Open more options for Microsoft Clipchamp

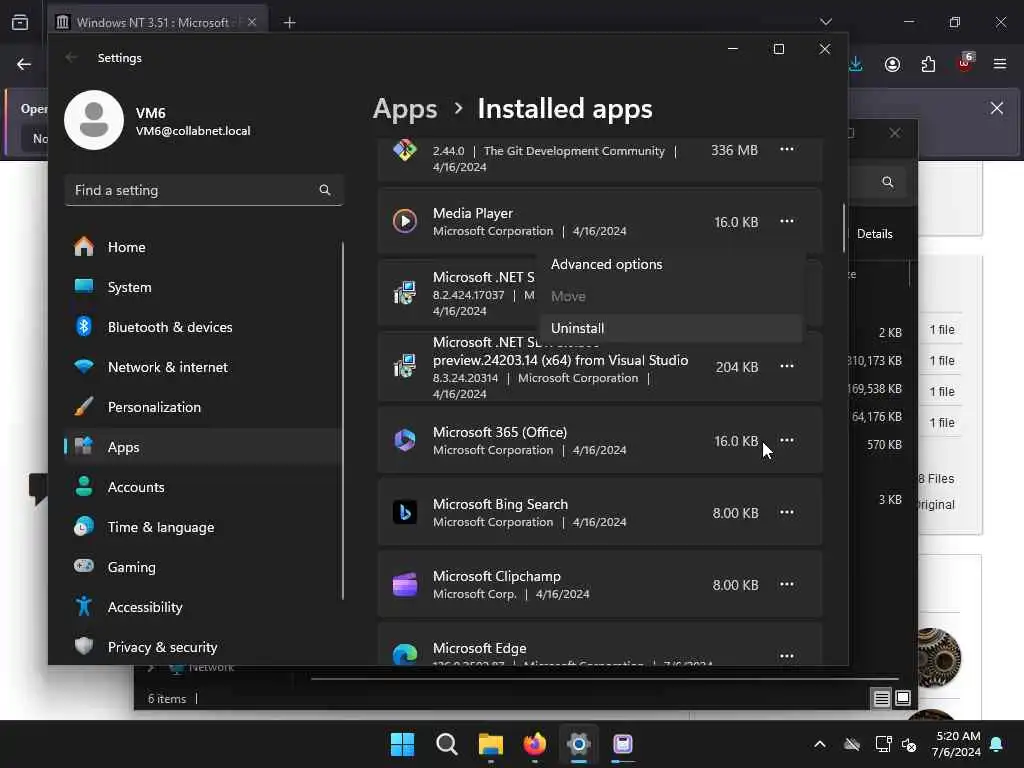click(787, 584)
